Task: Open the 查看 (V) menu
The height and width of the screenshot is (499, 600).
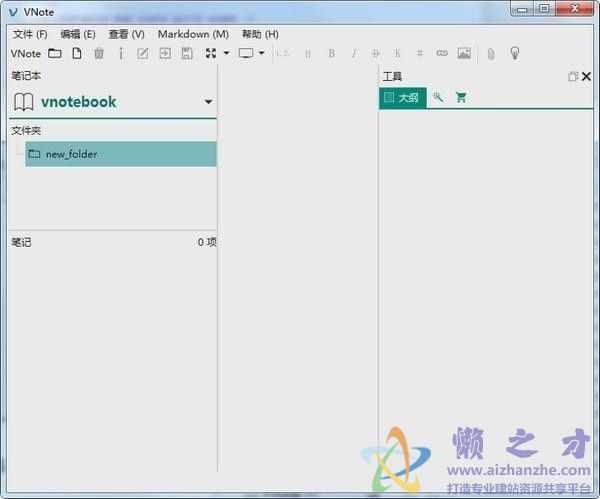Action: (x=127, y=34)
